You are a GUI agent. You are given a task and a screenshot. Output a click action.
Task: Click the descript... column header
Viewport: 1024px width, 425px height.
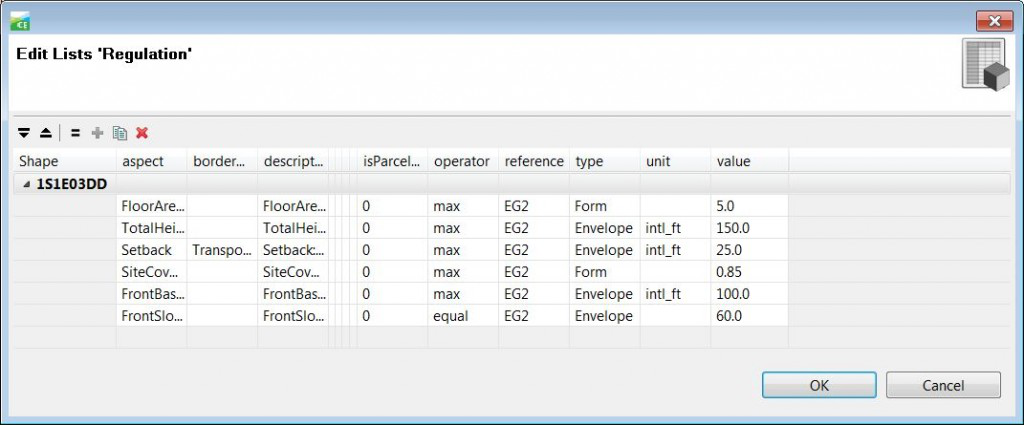click(293, 161)
